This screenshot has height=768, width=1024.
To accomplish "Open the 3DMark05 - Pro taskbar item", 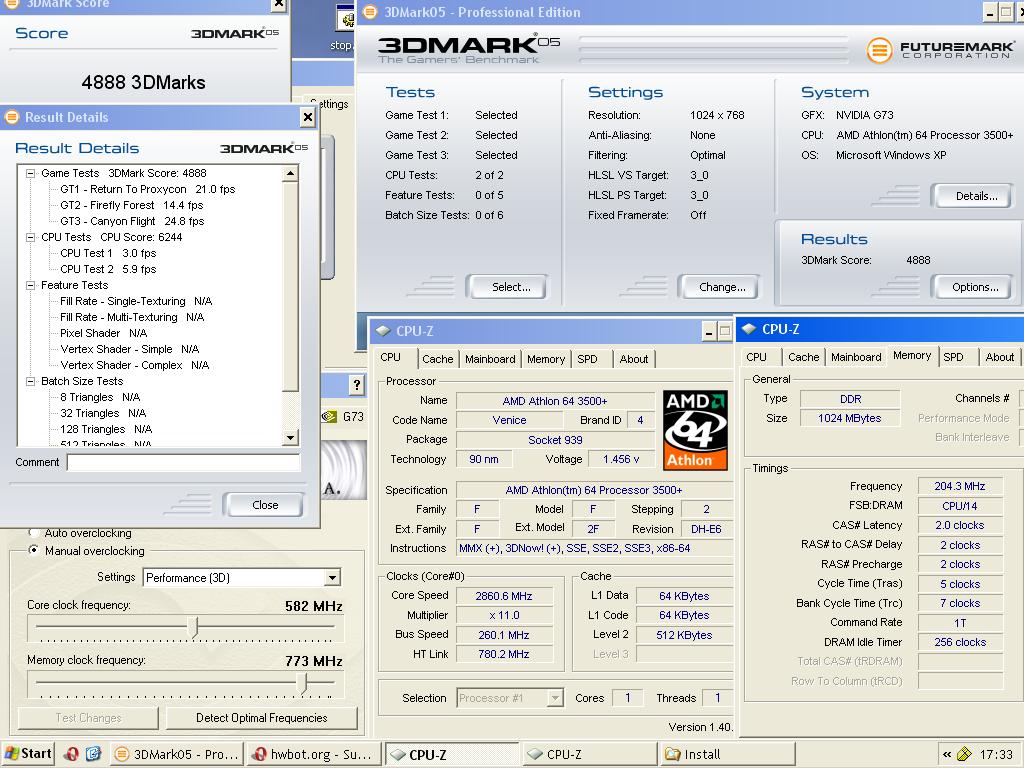I will point(176,754).
